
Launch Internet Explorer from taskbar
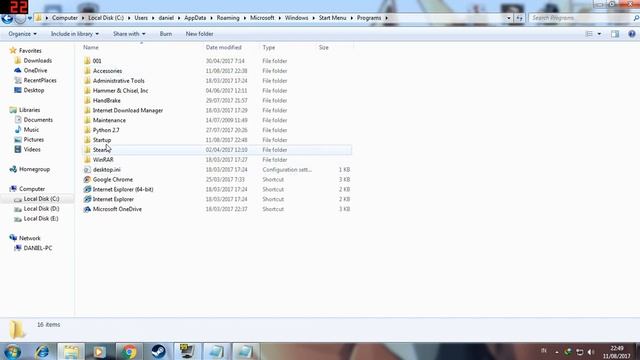[x=42, y=351]
